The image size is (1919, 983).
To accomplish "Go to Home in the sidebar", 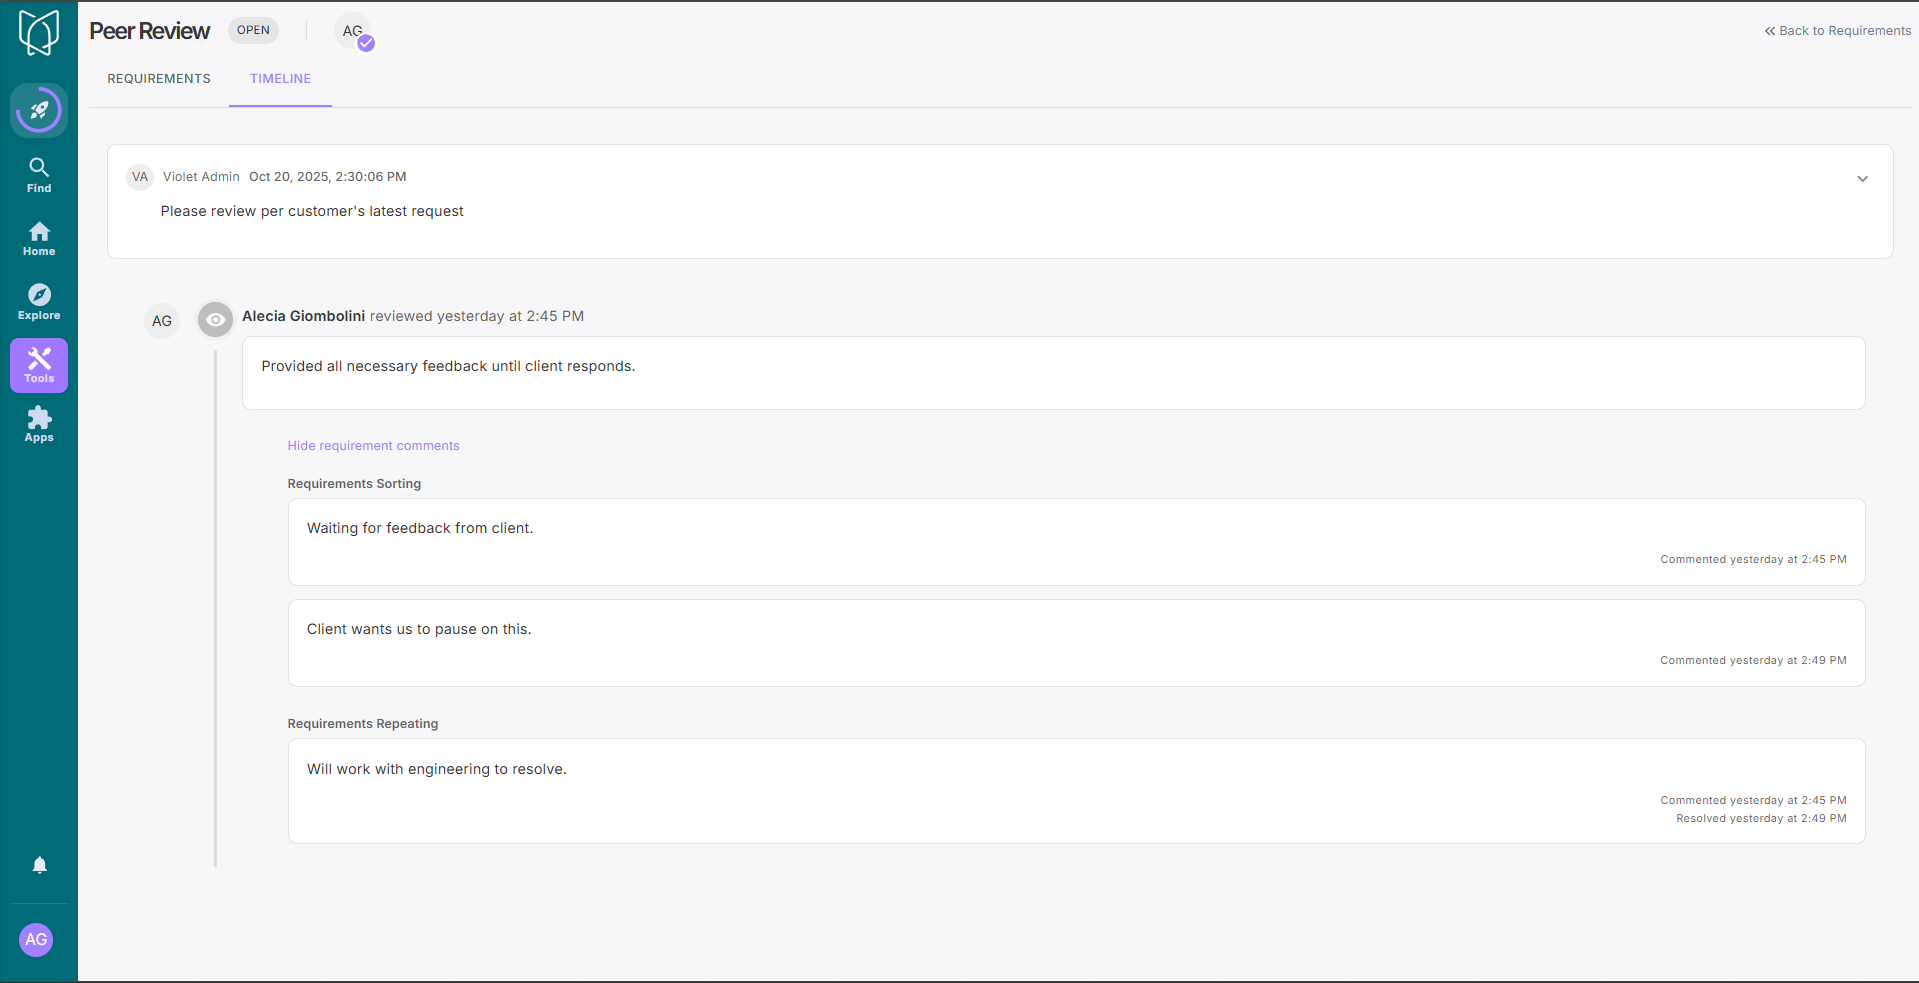I will coord(39,239).
